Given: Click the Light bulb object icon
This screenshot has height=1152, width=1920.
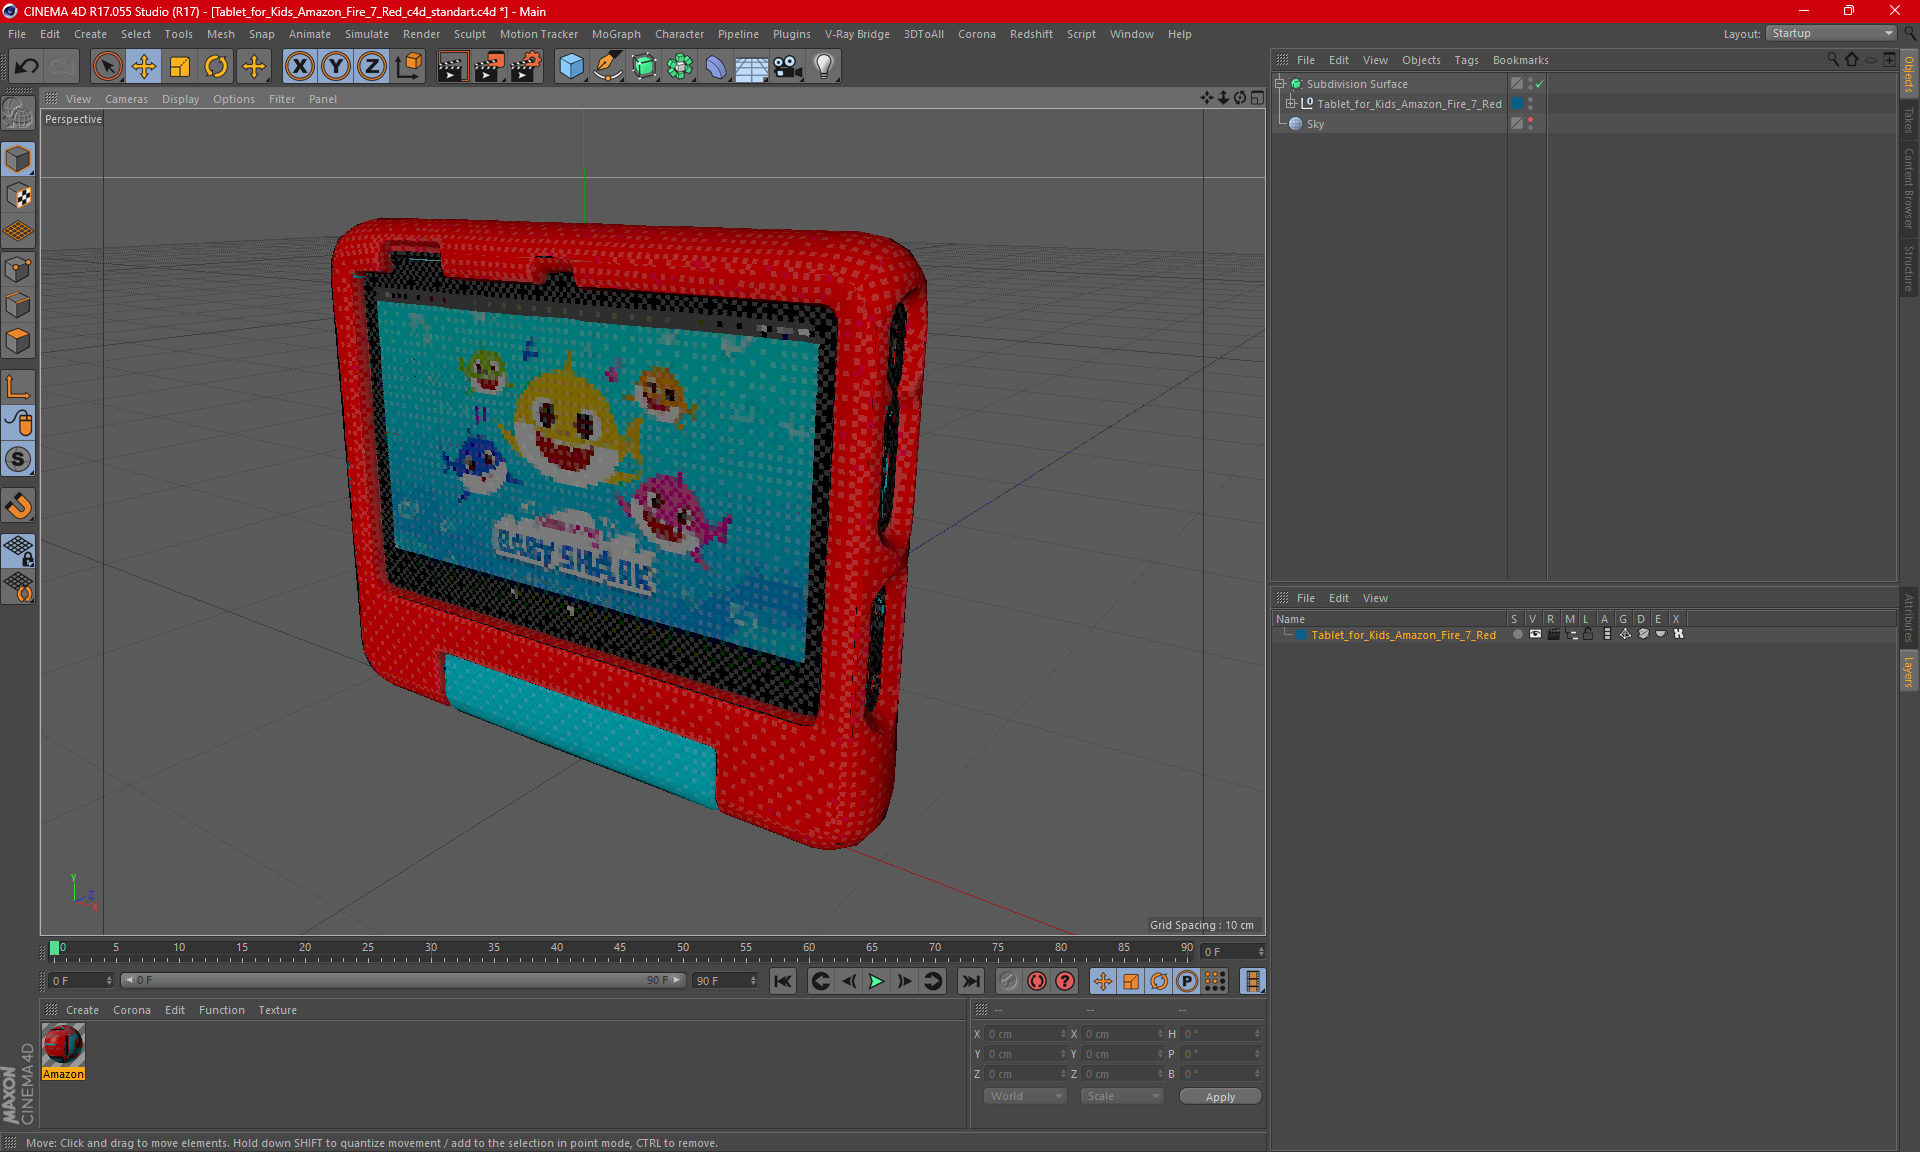Looking at the screenshot, I should coord(823,66).
